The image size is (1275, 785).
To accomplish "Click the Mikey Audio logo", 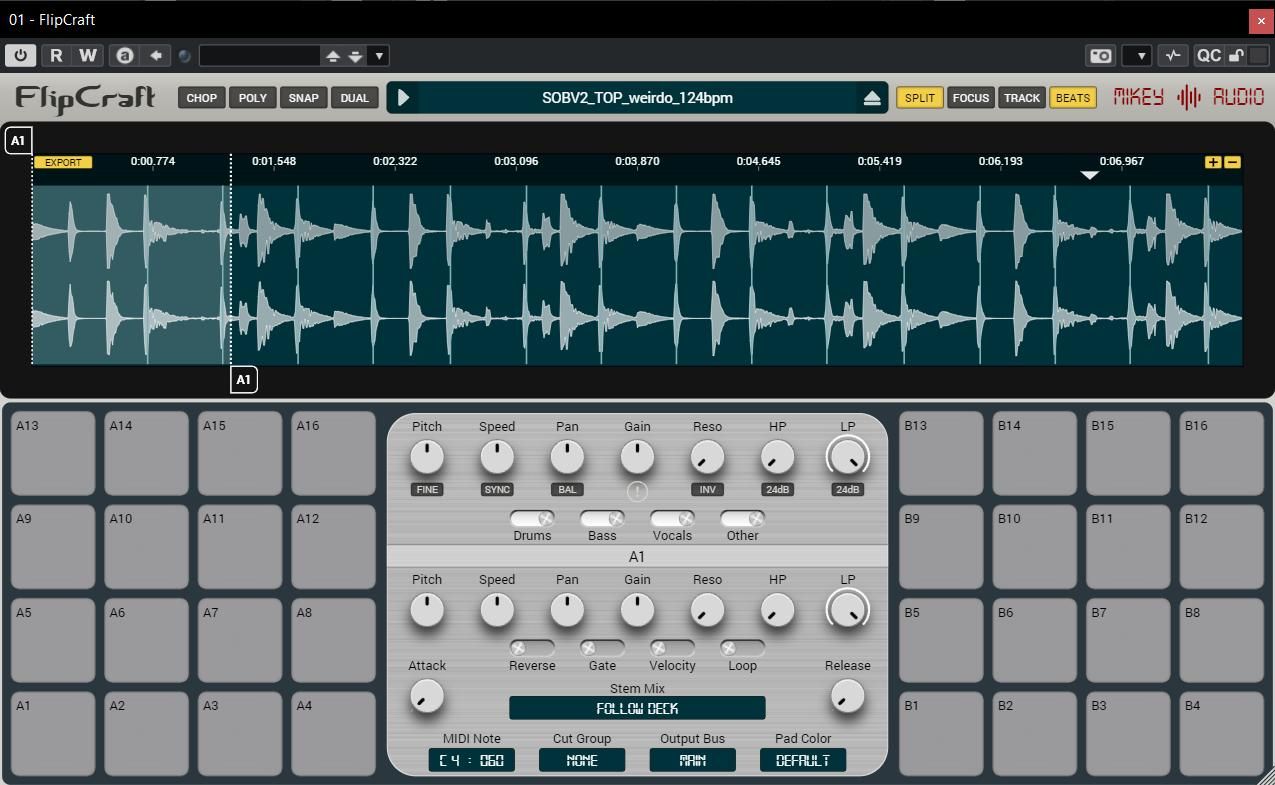I will tap(1189, 97).
